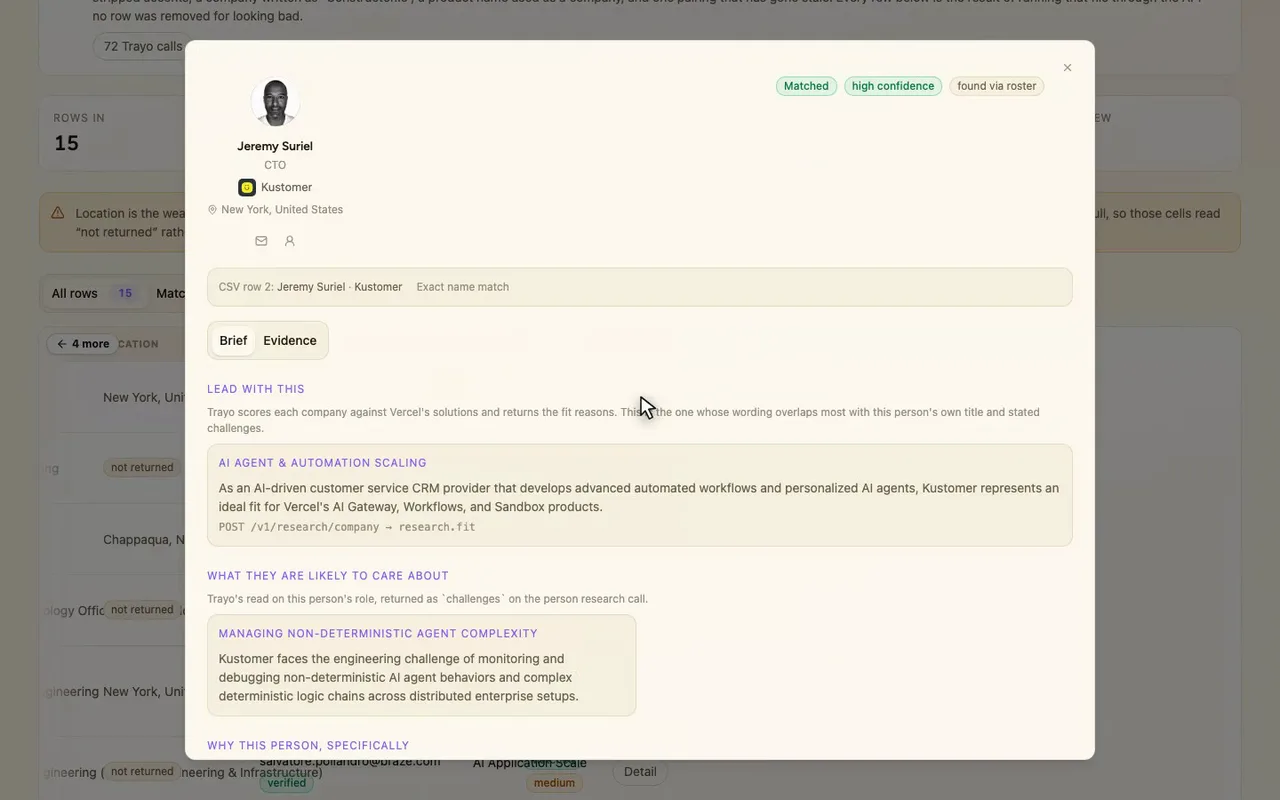The image size is (1280, 800).
Task: Click the Exact name match label
Action: pyautogui.click(x=463, y=287)
